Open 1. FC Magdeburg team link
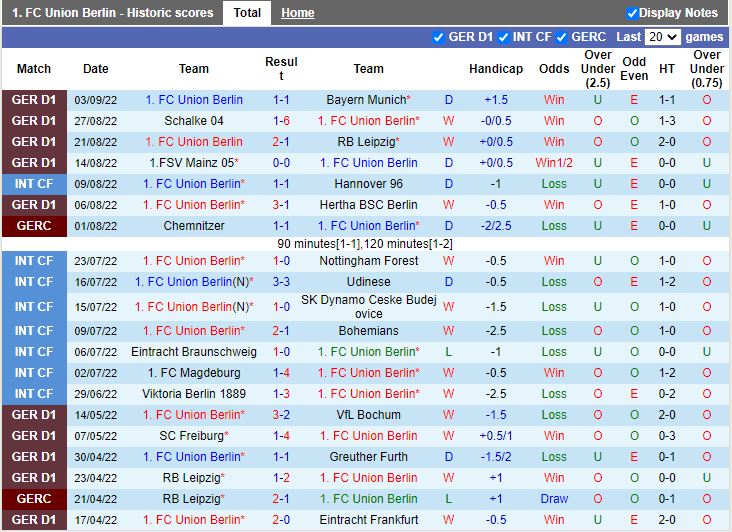This screenshot has width=732, height=532. pyautogui.click(x=194, y=373)
